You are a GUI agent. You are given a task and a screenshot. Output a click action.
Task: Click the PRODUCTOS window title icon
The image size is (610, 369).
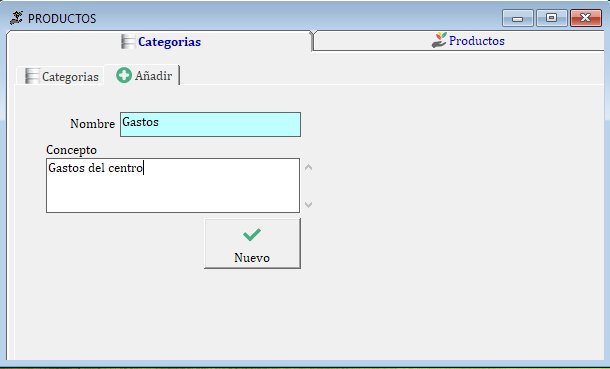point(16,18)
